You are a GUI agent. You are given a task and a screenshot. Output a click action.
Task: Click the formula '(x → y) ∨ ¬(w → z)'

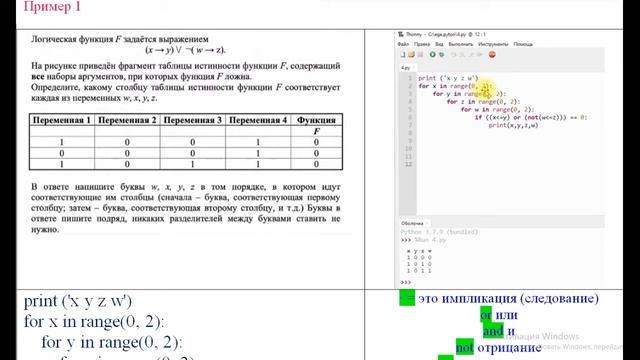[185, 50]
